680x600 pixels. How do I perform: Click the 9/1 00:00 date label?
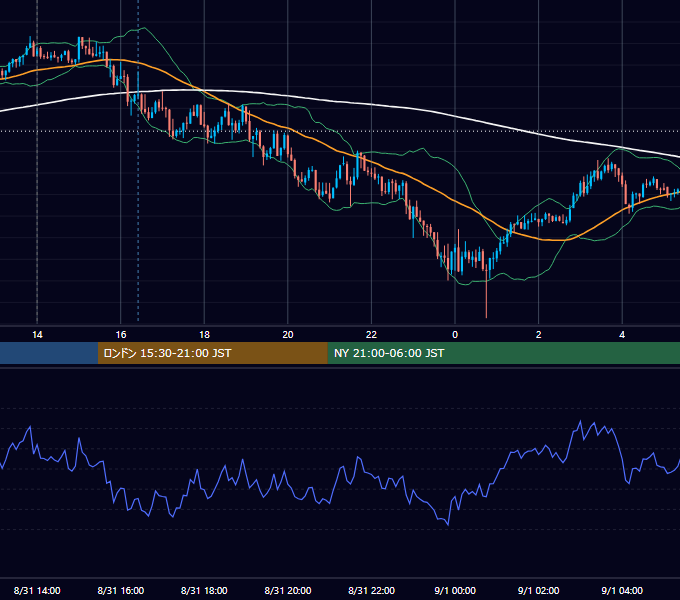455,590
